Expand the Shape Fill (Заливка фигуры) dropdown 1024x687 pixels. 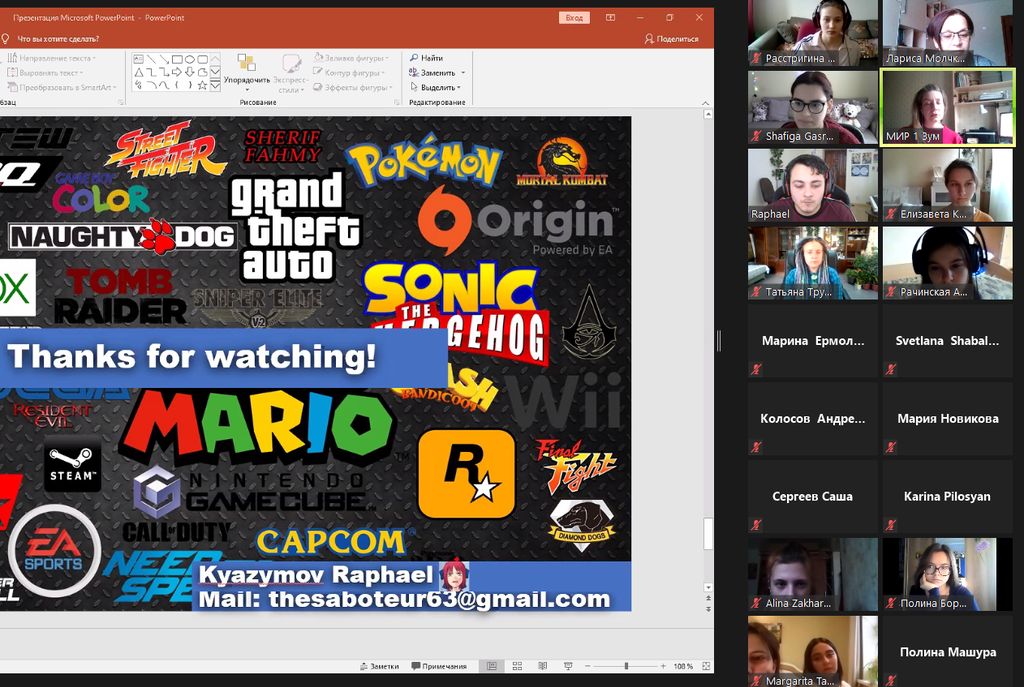(x=387, y=58)
